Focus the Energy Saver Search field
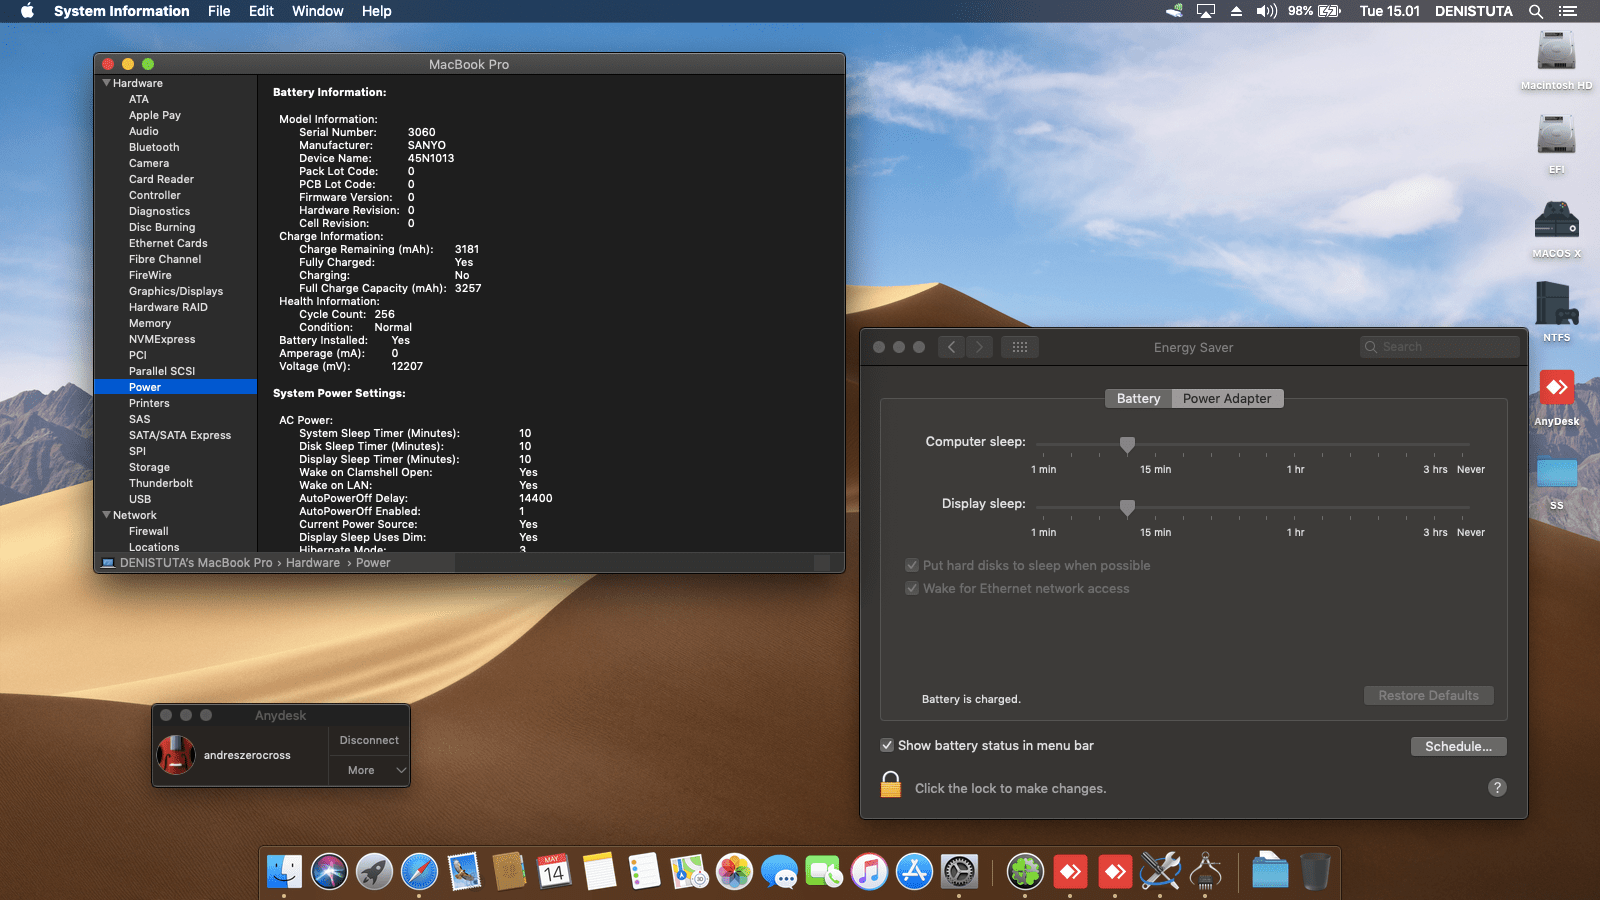This screenshot has height=900, width=1600. (1439, 347)
